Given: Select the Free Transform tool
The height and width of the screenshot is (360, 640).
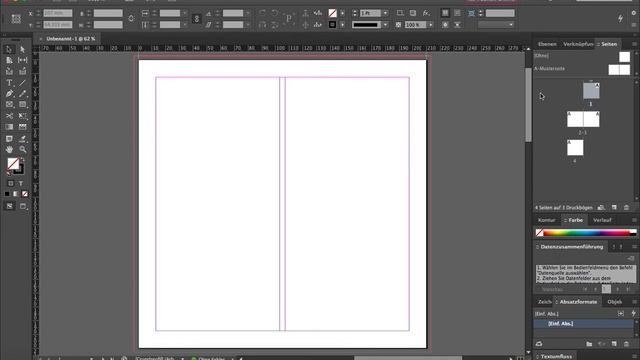Looking at the screenshot, I should click(x=22, y=116).
